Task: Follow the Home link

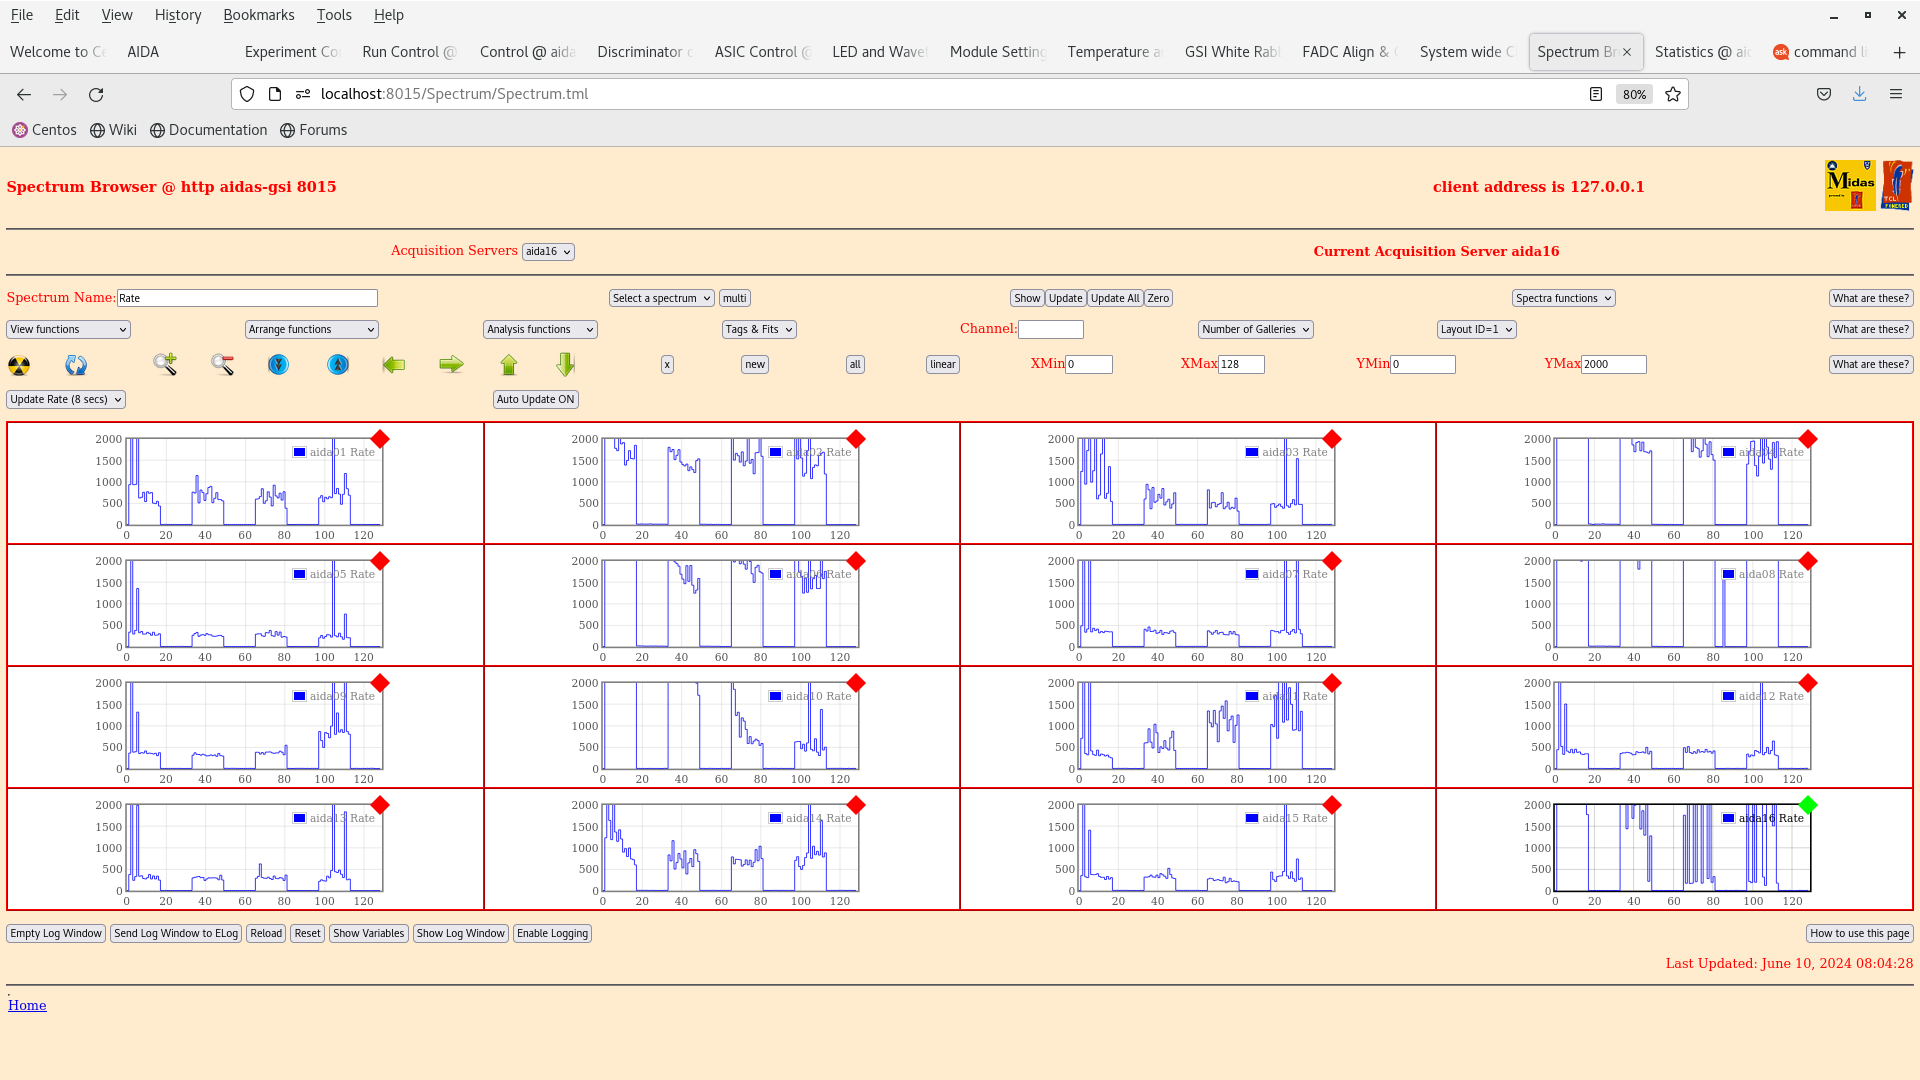Action: 27,1006
